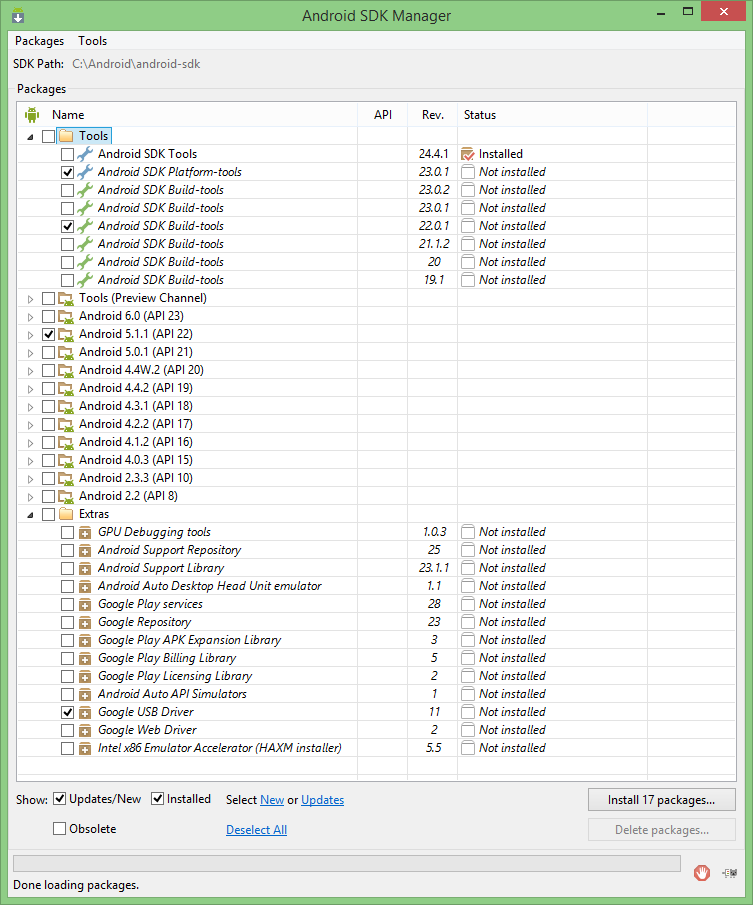Uncheck Build-tools 22.0.1 checkbox

tap(68, 226)
